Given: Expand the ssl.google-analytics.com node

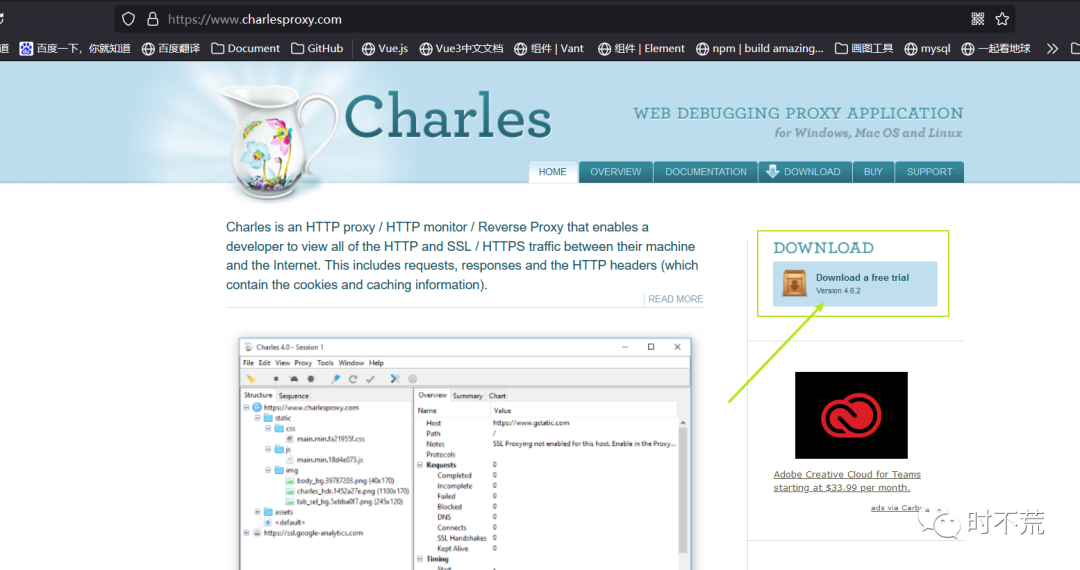Looking at the screenshot, I should [247, 533].
